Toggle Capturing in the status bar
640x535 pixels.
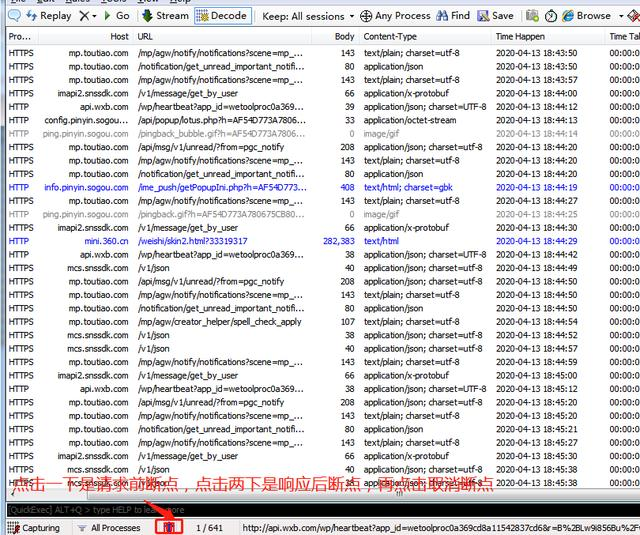tap(33, 528)
